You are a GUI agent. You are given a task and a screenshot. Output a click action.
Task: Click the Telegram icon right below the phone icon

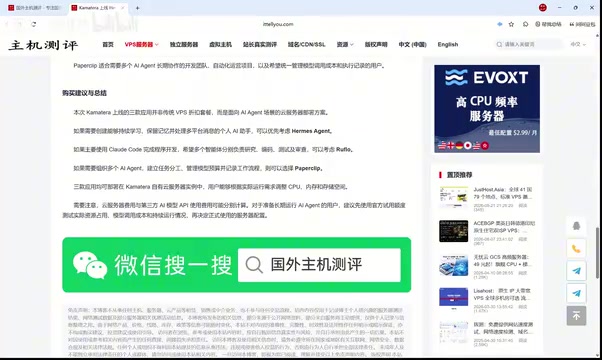click(576, 271)
